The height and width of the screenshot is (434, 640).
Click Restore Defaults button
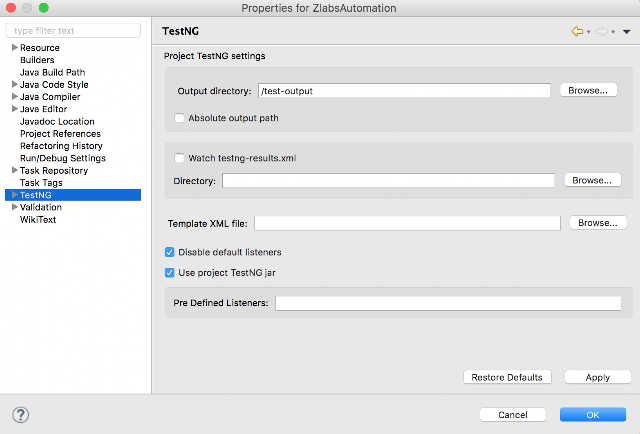[x=507, y=377]
